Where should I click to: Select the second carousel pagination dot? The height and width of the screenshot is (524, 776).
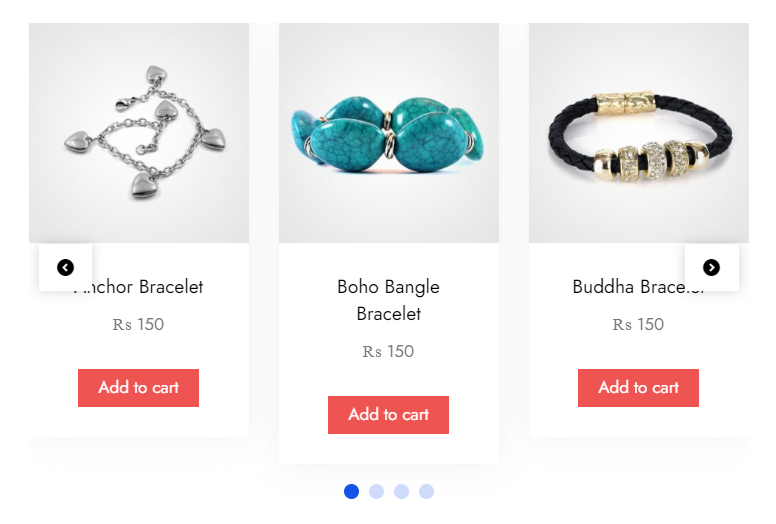(377, 491)
